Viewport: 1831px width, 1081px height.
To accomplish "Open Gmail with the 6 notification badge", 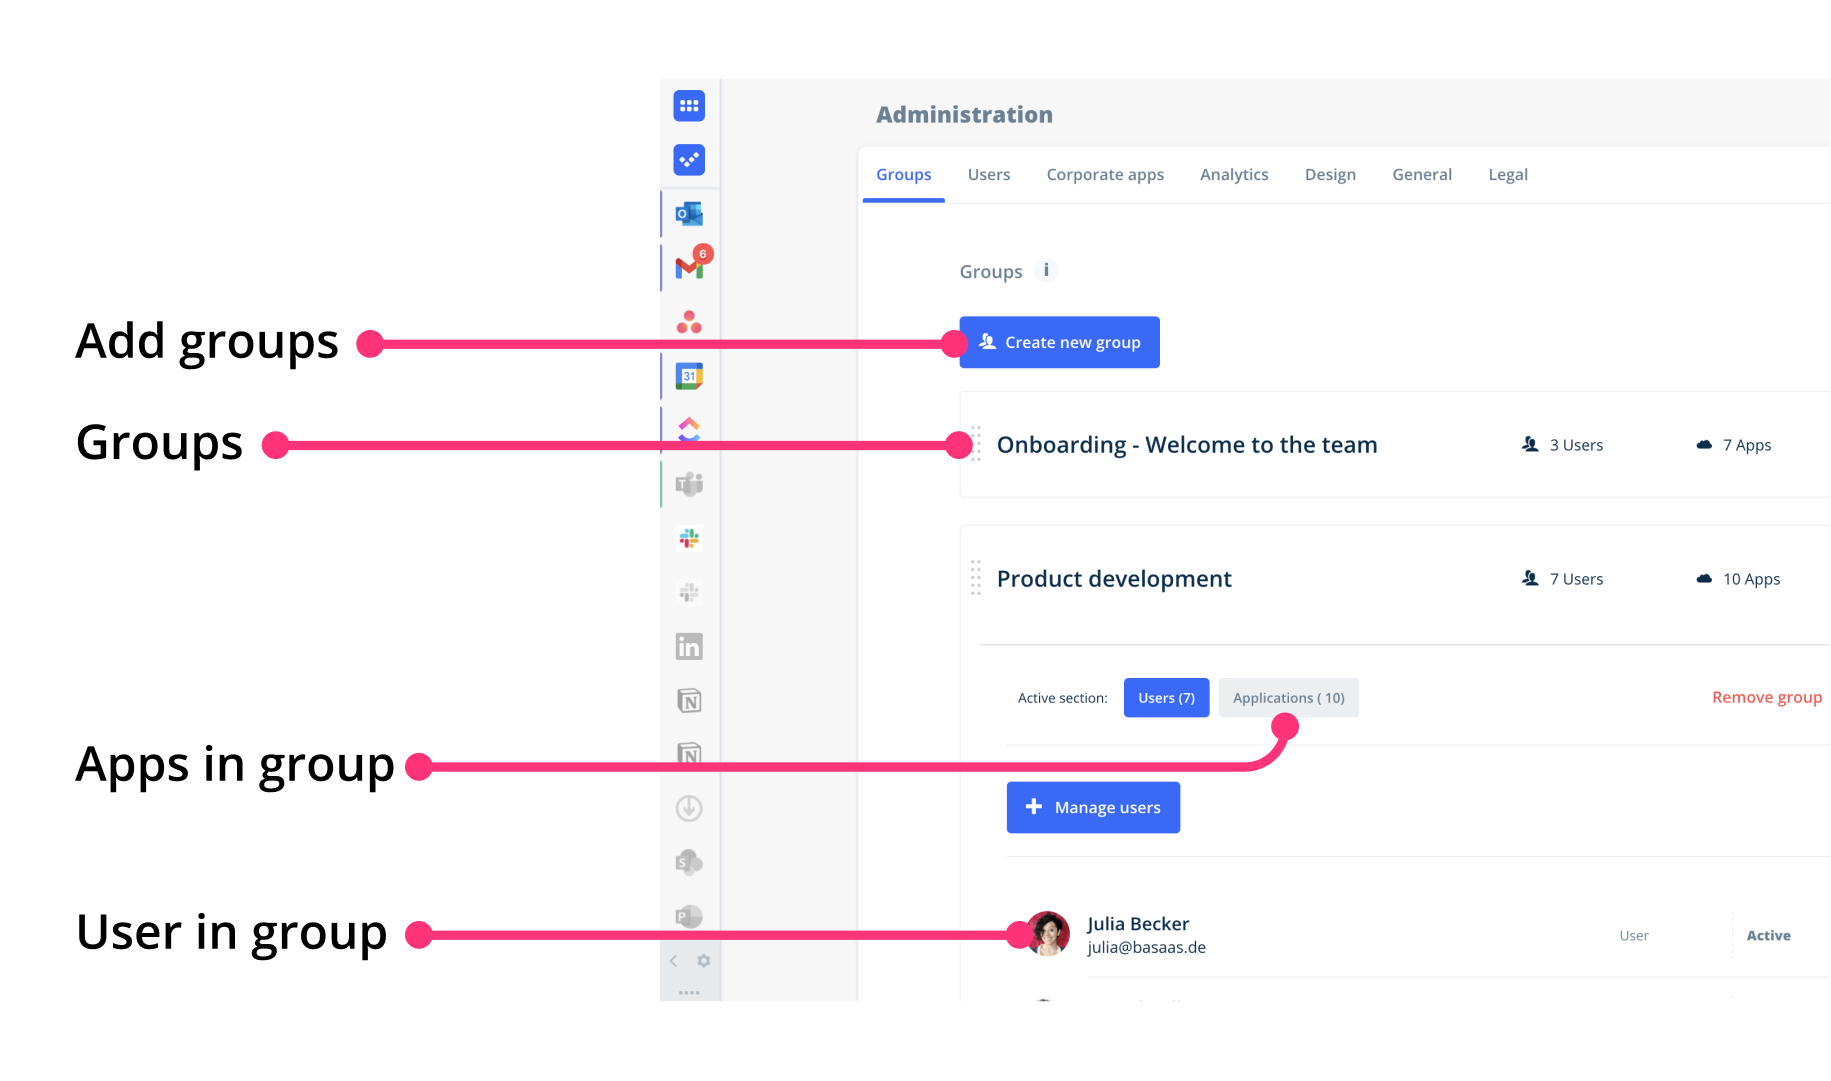I will [x=691, y=266].
